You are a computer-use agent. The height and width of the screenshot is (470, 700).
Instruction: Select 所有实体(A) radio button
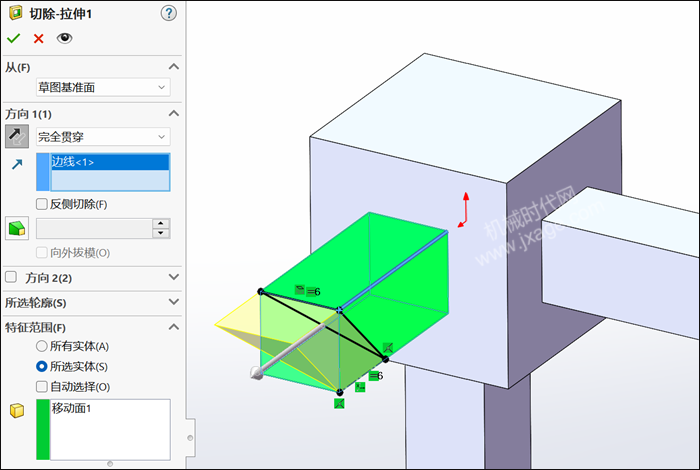[x=42, y=346]
